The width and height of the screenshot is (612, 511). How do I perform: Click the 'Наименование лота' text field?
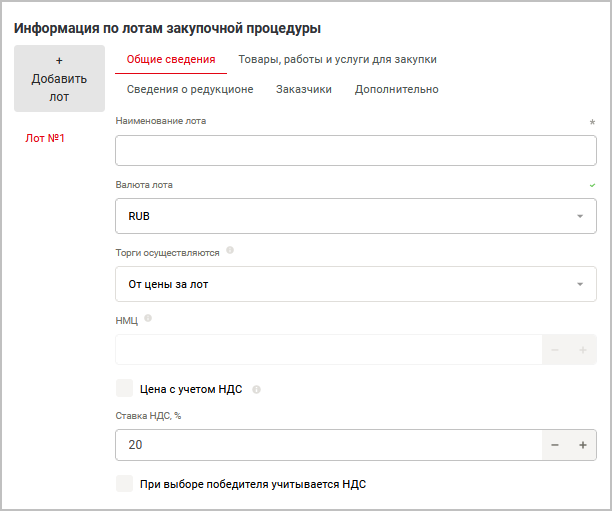pos(356,150)
